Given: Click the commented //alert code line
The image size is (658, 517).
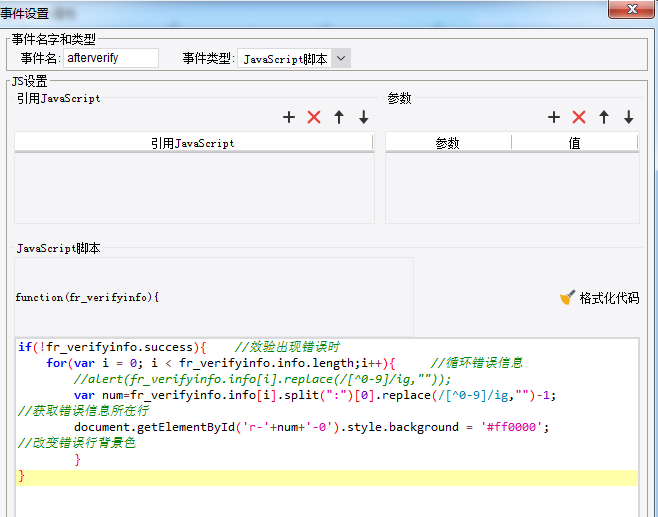Looking at the screenshot, I should (x=262, y=379).
